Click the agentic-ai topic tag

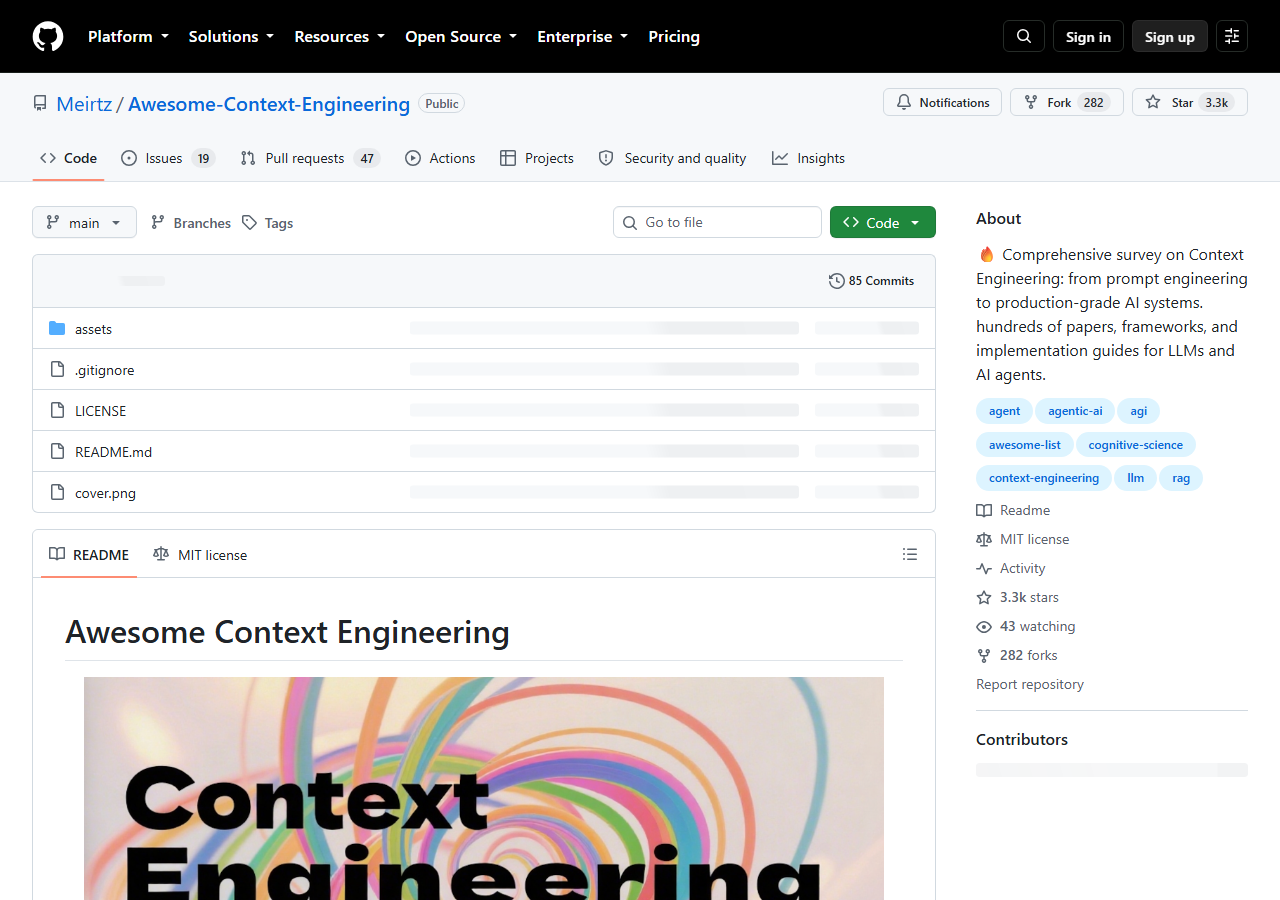(1075, 411)
